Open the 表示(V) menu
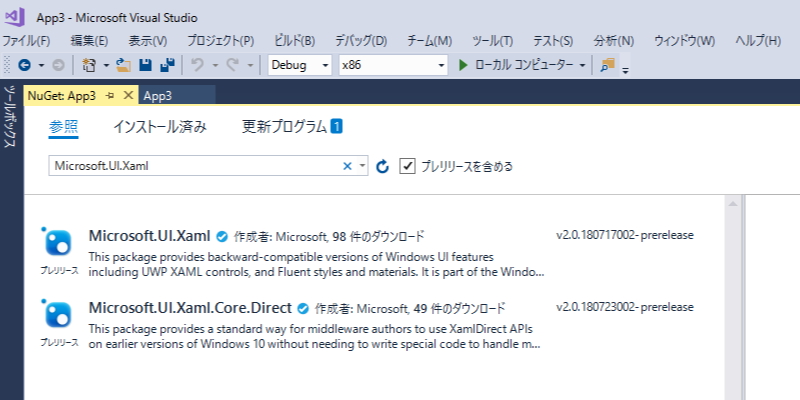800x400 pixels. point(147,41)
